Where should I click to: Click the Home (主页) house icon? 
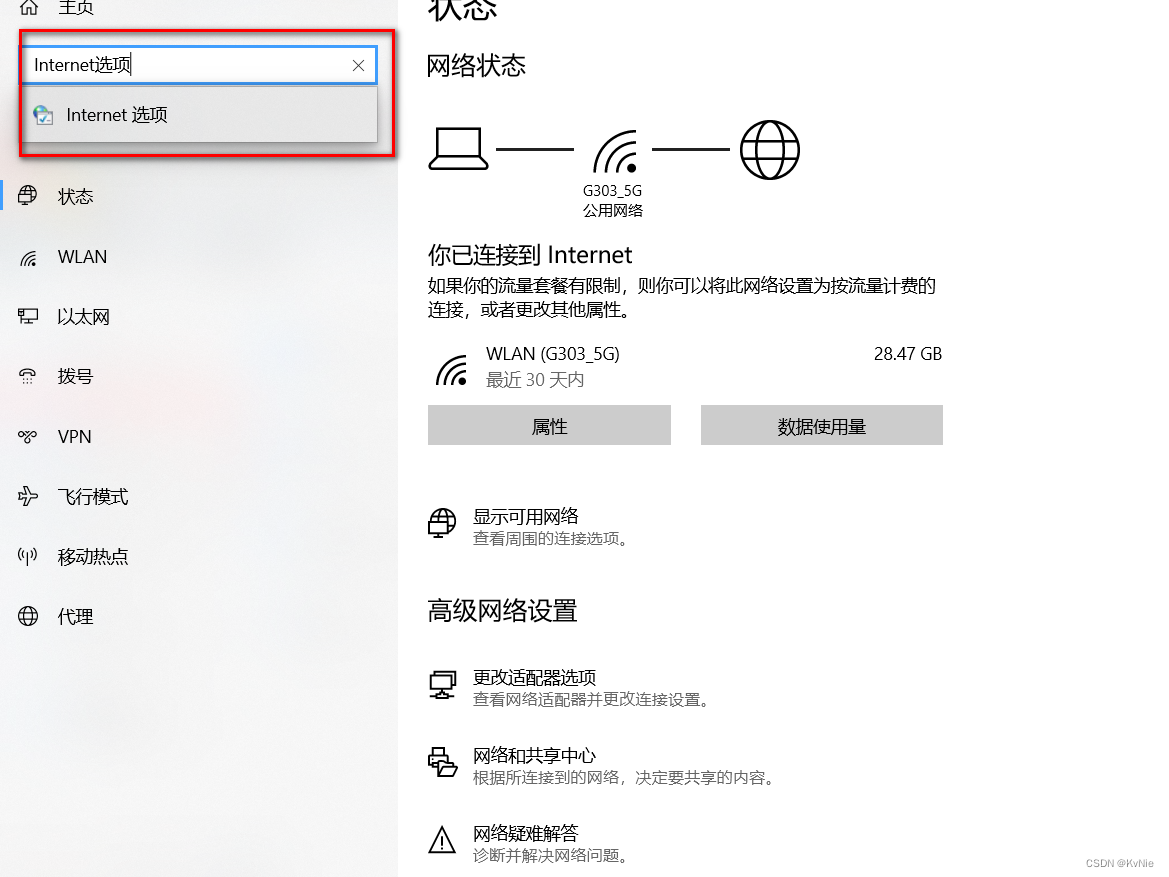point(28,7)
